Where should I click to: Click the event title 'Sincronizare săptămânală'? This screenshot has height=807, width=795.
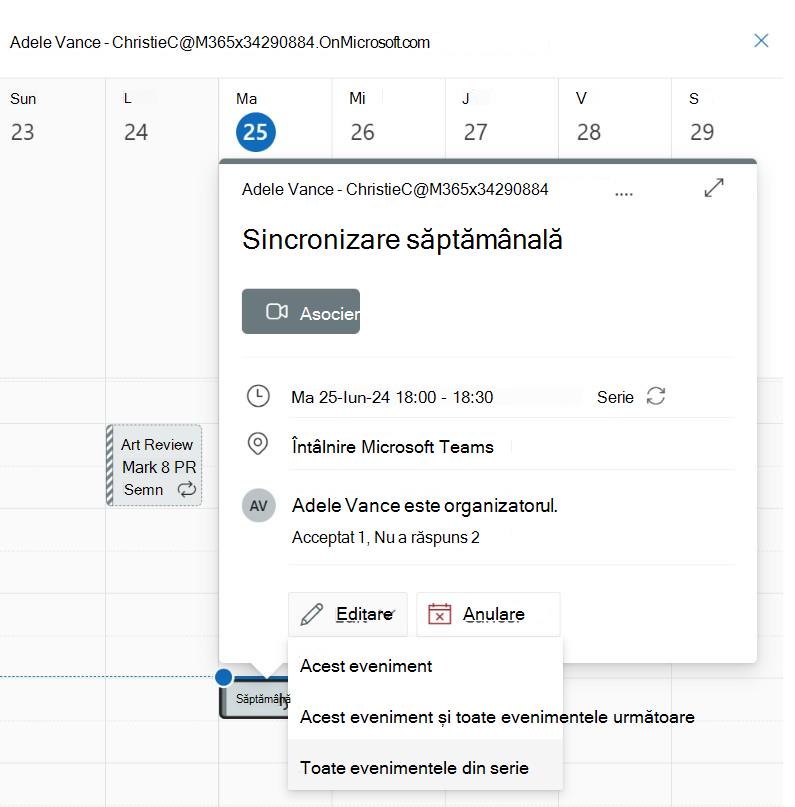click(x=402, y=240)
